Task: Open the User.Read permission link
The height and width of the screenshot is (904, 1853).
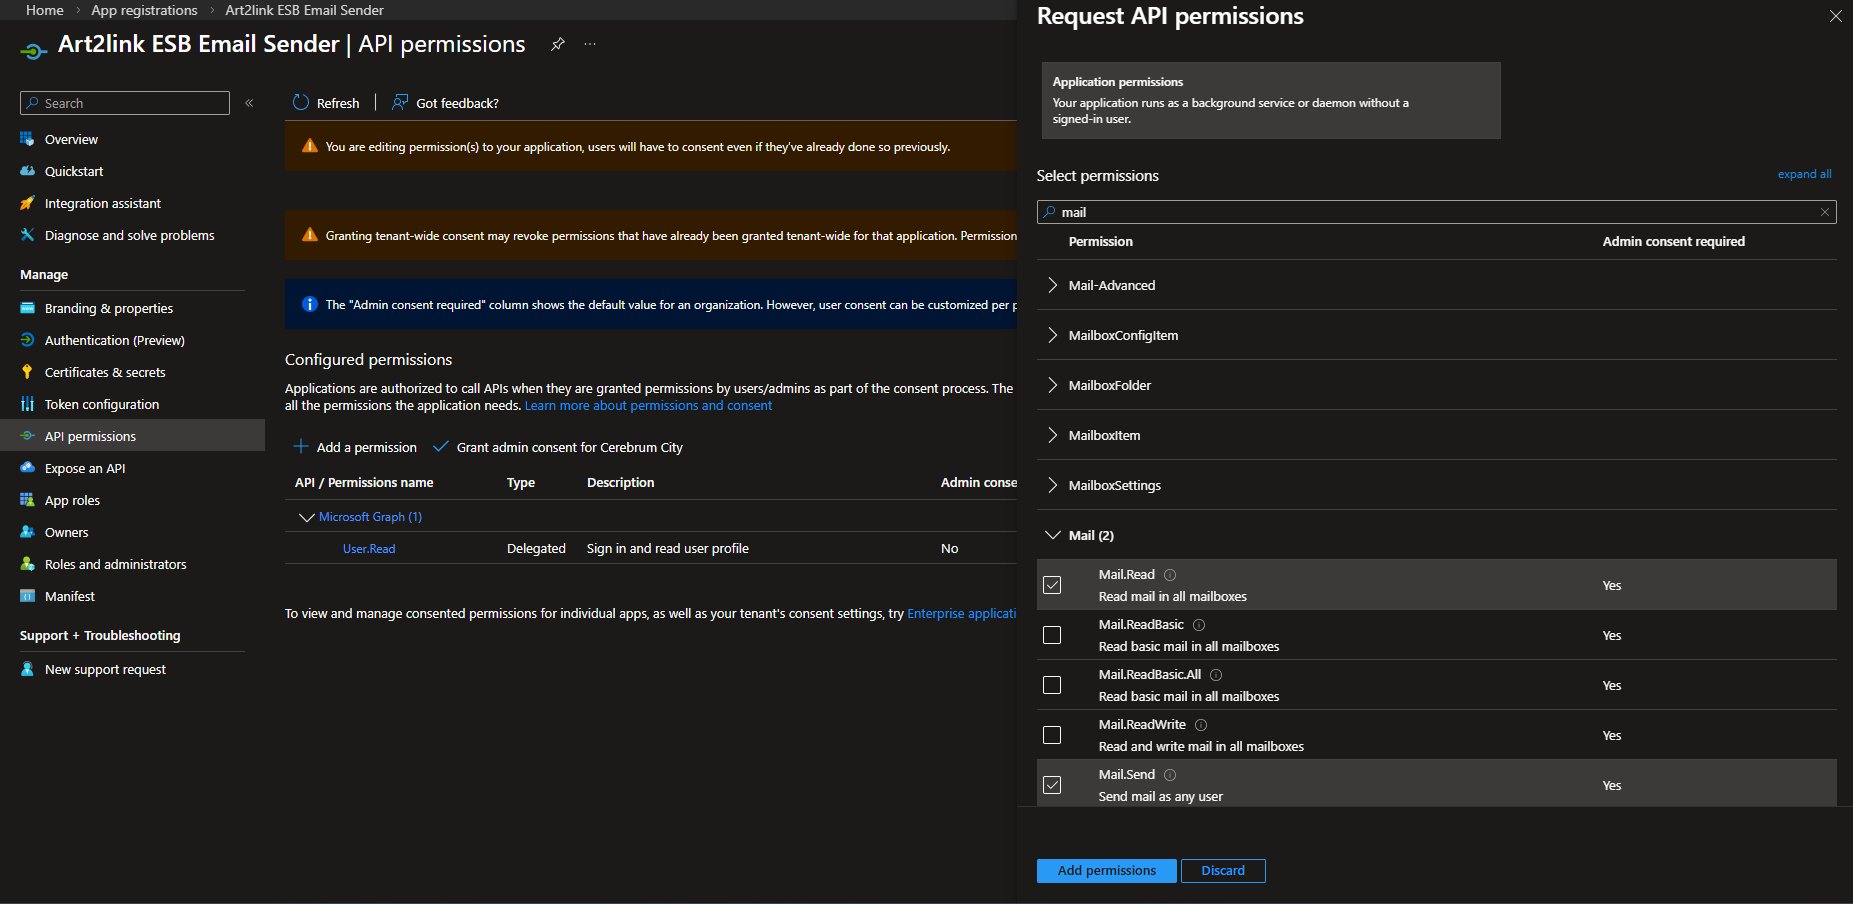Action: (x=369, y=549)
